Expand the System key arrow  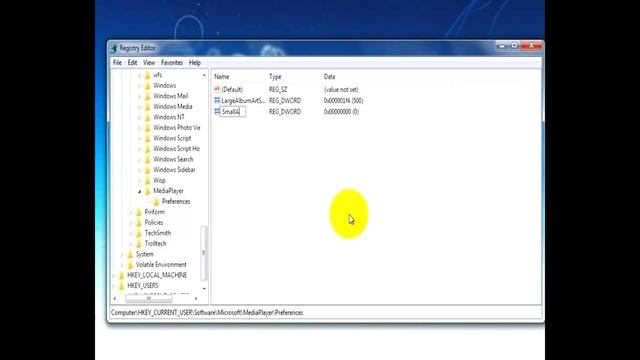(122, 255)
